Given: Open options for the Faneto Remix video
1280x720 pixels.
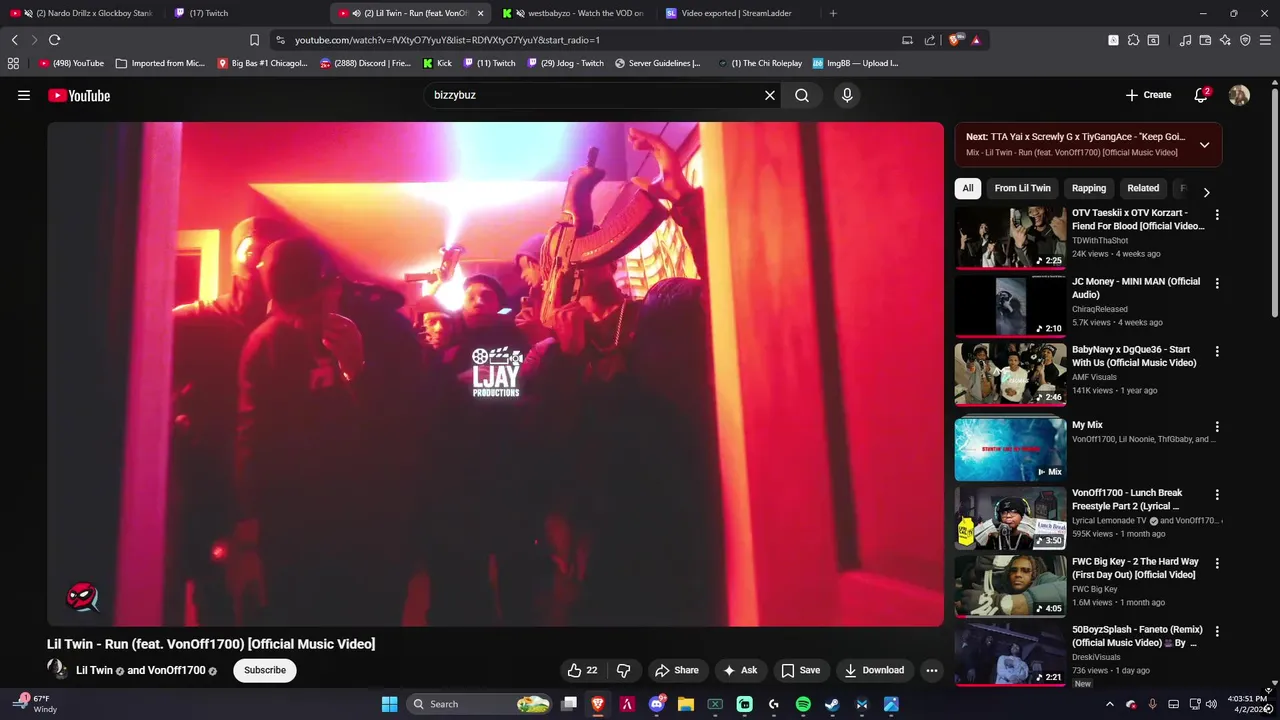Looking at the screenshot, I should (x=1217, y=632).
